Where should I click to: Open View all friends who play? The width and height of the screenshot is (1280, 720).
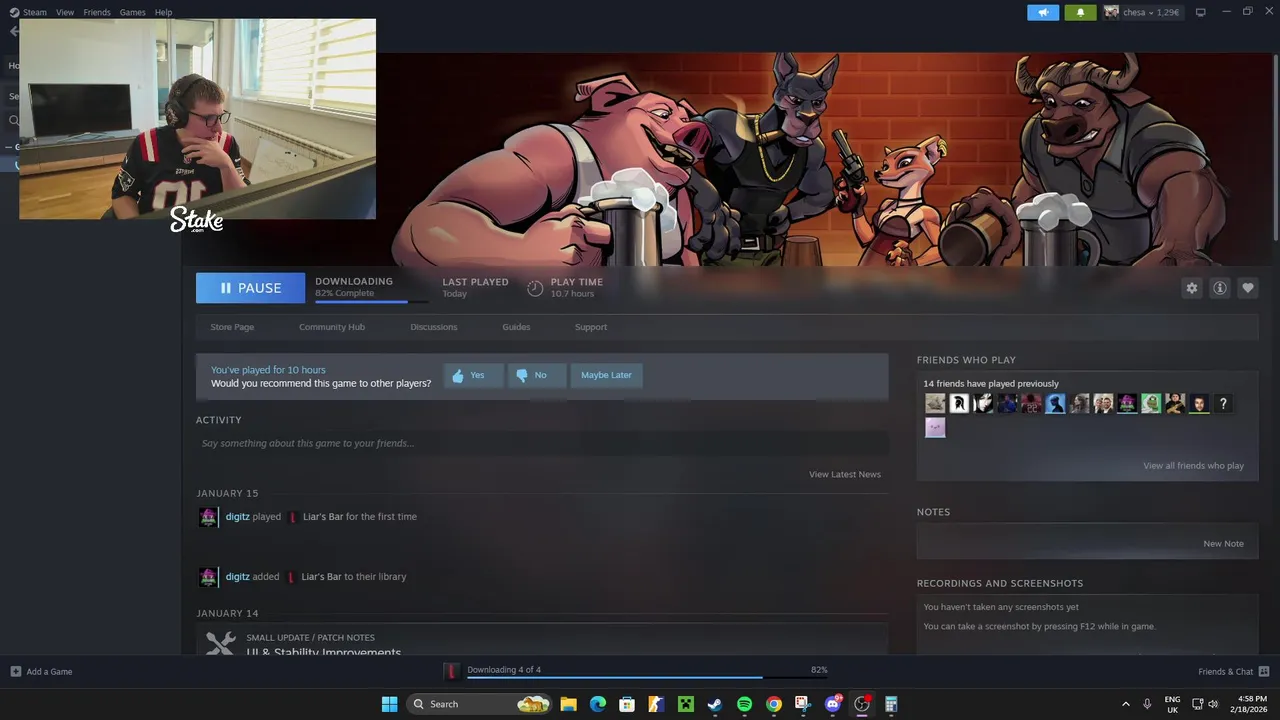1193,466
